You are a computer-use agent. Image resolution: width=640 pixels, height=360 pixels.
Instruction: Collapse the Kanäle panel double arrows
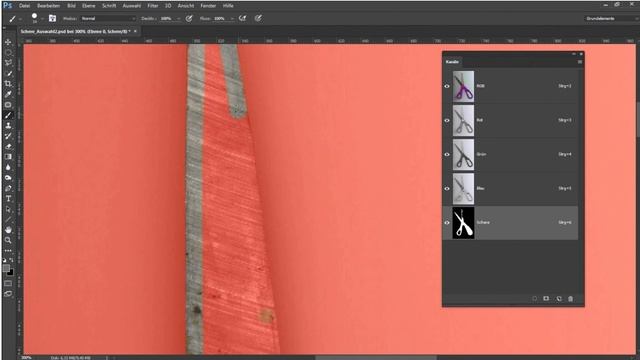(x=573, y=54)
